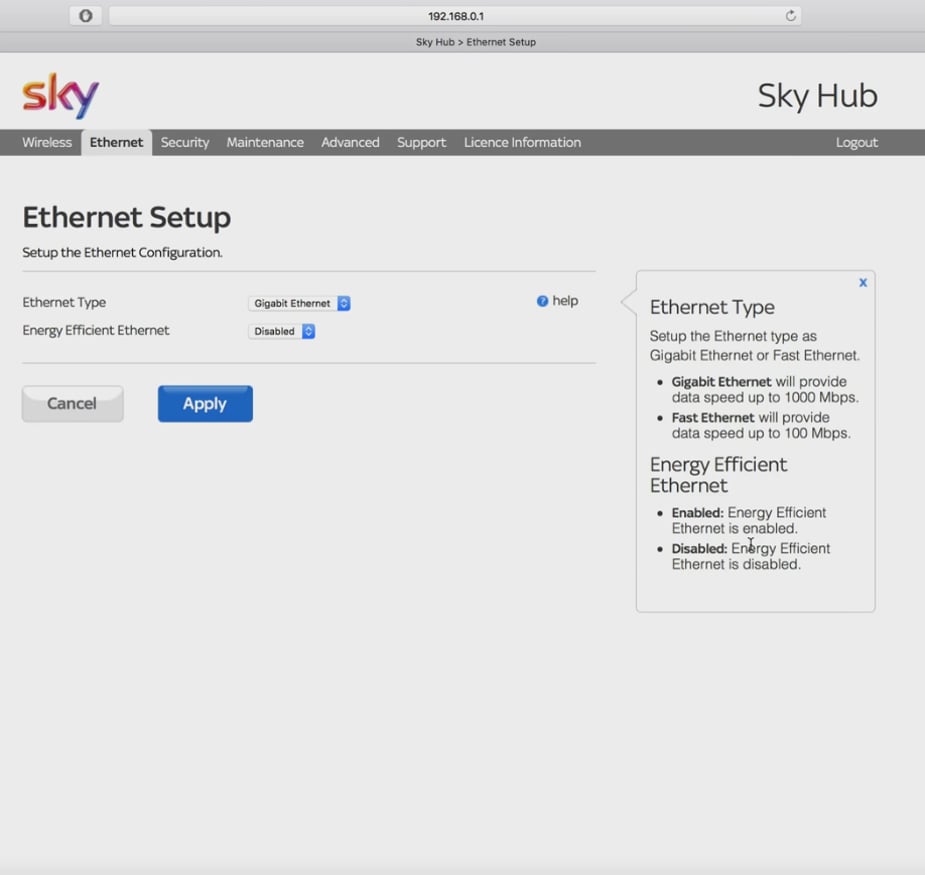Viewport: 925px width, 875px height.
Task: Click the help link text
Action: coord(565,301)
